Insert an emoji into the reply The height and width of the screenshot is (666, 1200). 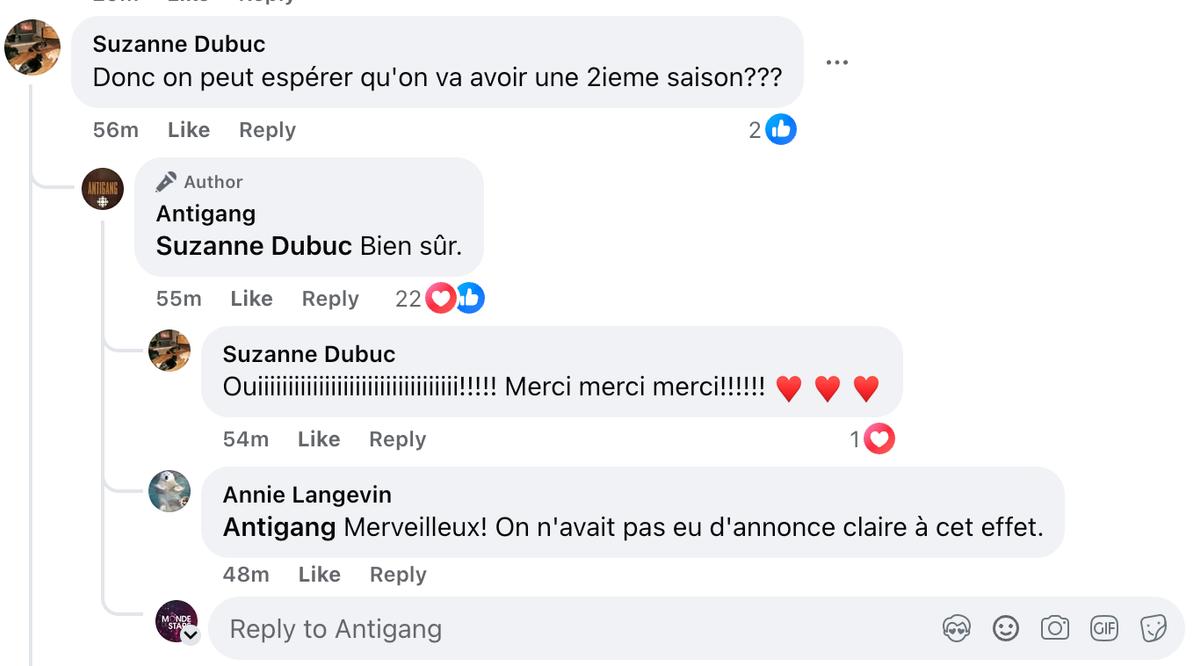[1006, 628]
